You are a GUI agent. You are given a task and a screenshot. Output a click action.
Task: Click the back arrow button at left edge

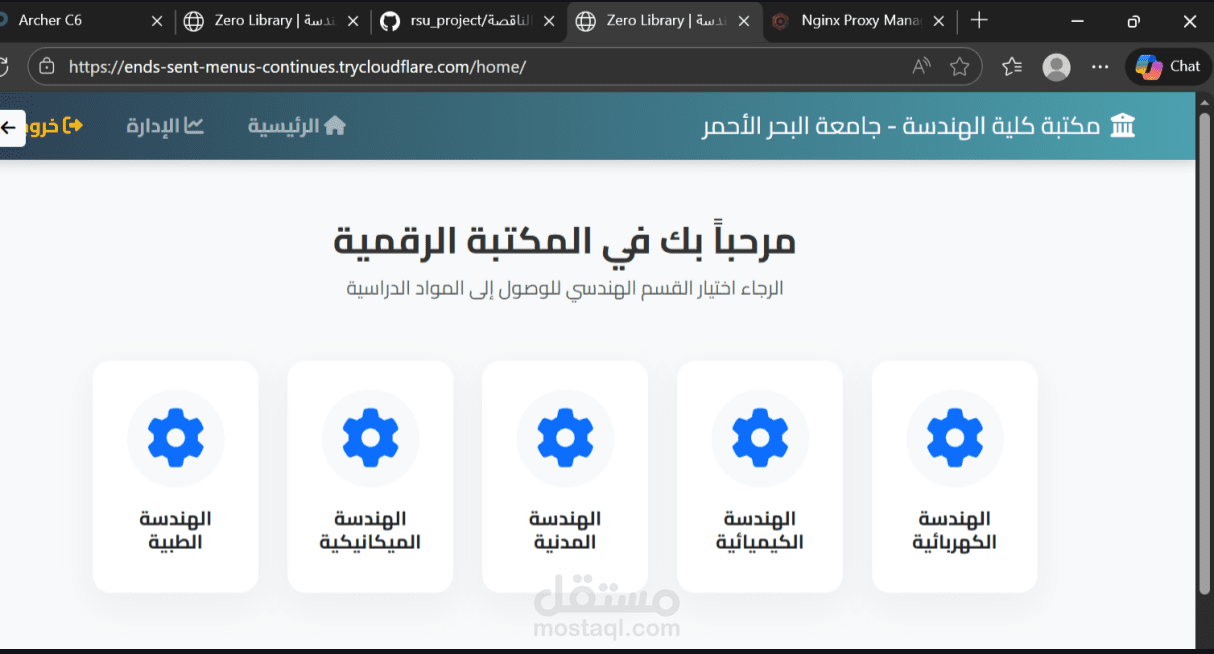pos(10,127)
